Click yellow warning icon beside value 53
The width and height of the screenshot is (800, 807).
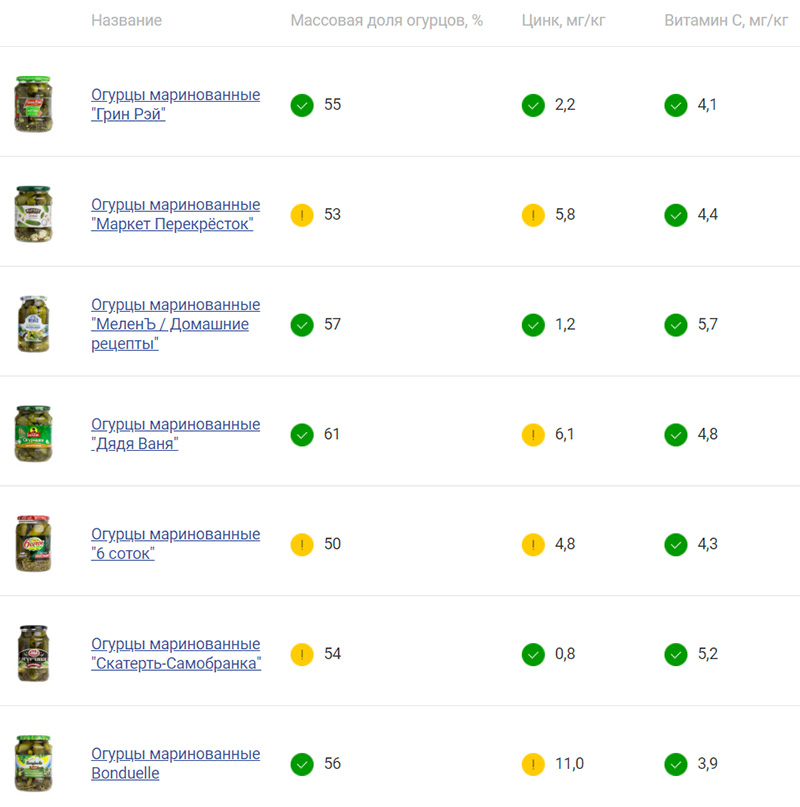coord(302,215)
